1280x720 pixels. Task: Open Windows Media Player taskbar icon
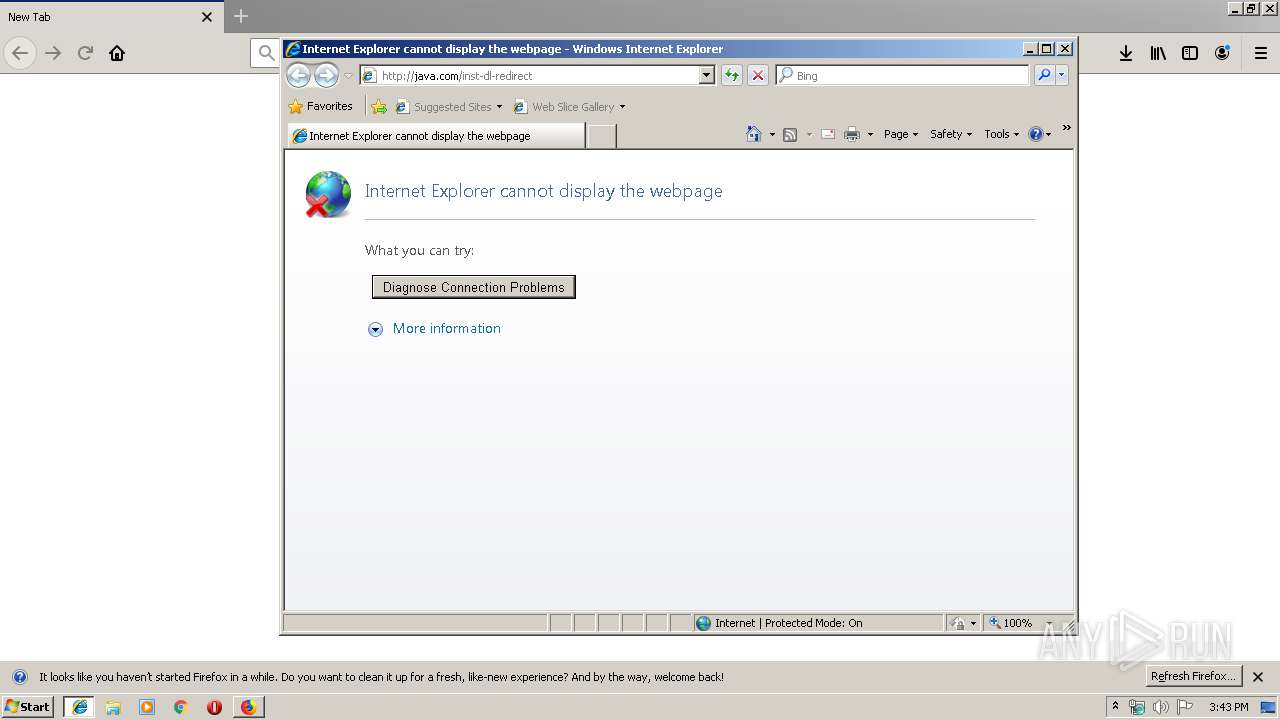(x=147, y=707)
